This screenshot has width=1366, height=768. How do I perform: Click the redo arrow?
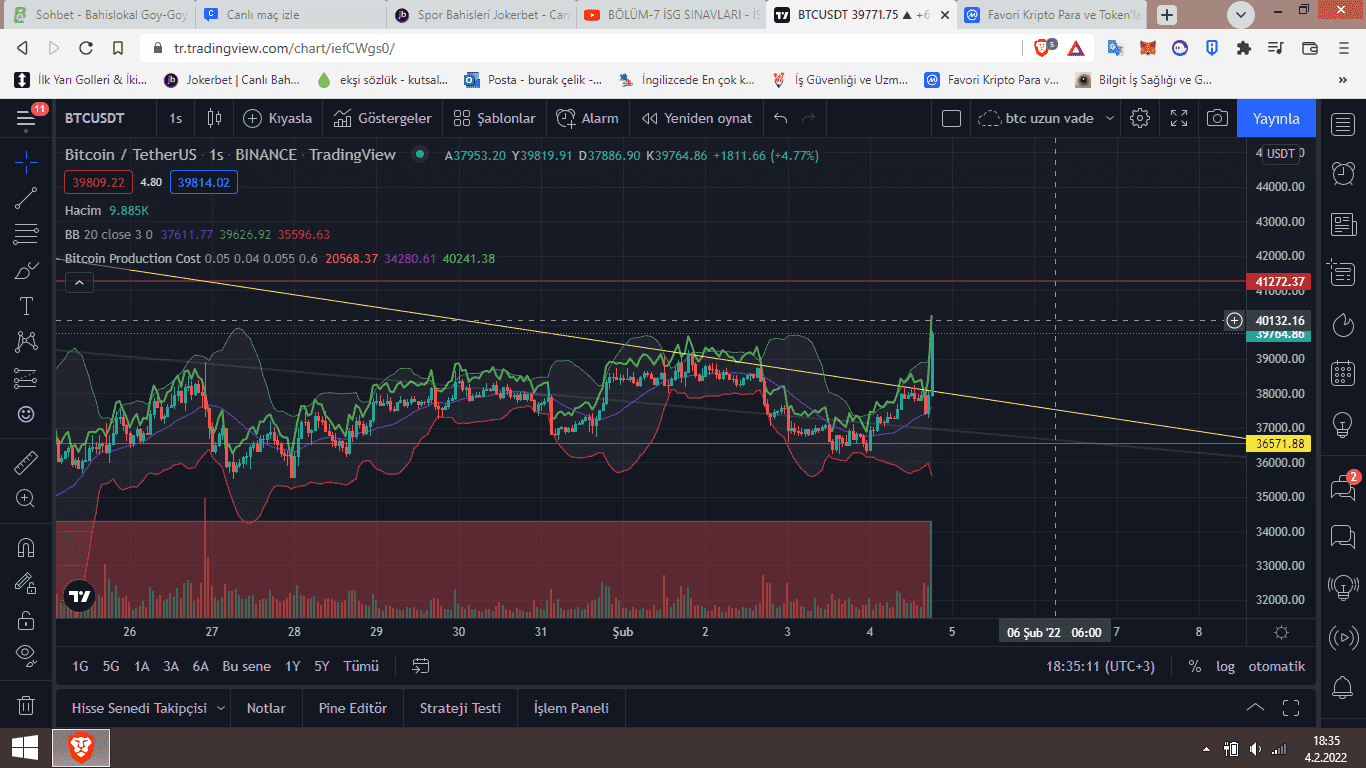click(x=808, y=118)
